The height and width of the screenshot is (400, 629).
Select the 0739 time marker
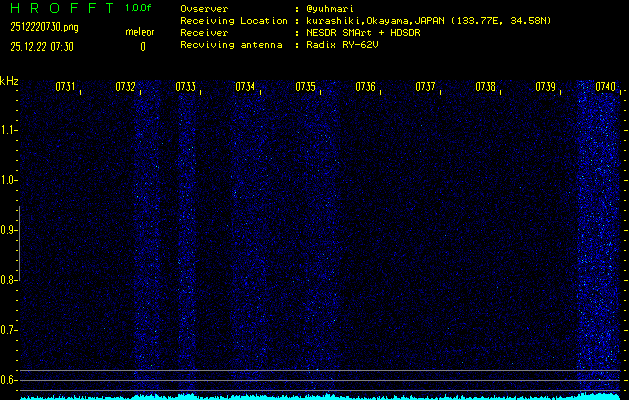(x=545, y=87)
